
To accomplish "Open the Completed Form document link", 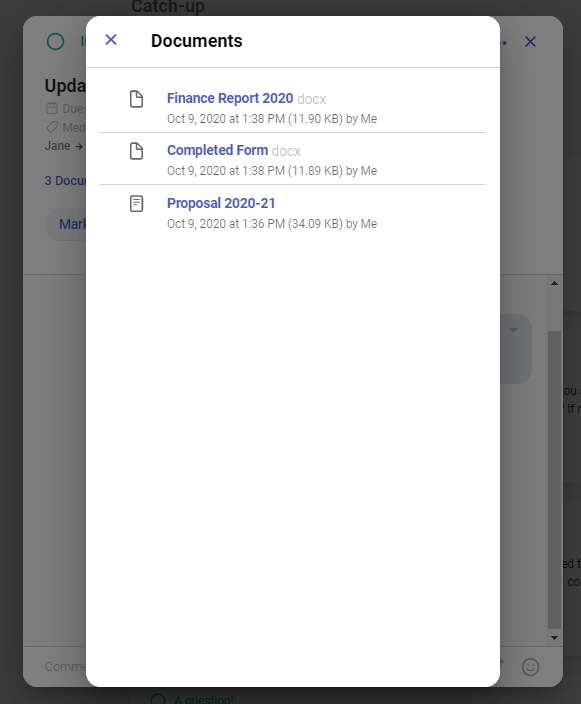I will (x=217, y=150).
